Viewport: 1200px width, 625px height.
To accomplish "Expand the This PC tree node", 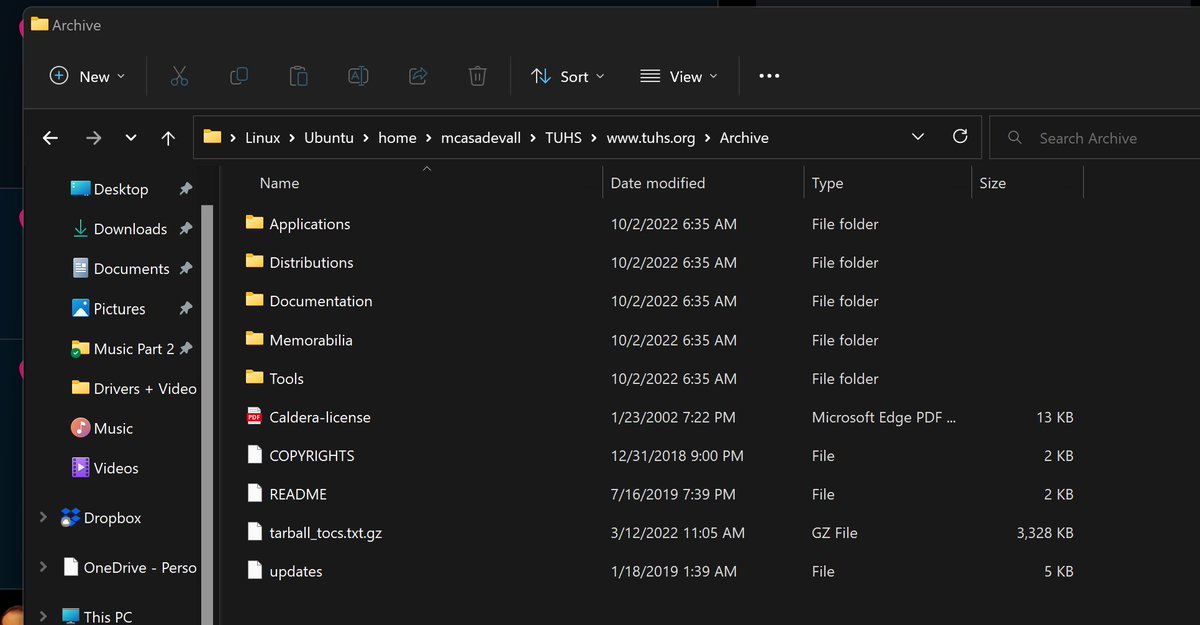I will 43,616.
